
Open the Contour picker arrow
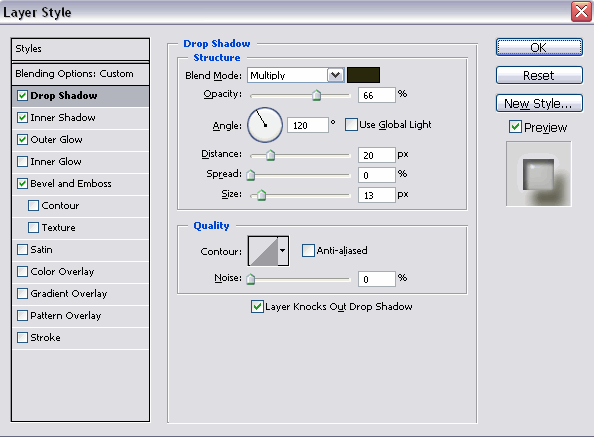click(283, 250)
